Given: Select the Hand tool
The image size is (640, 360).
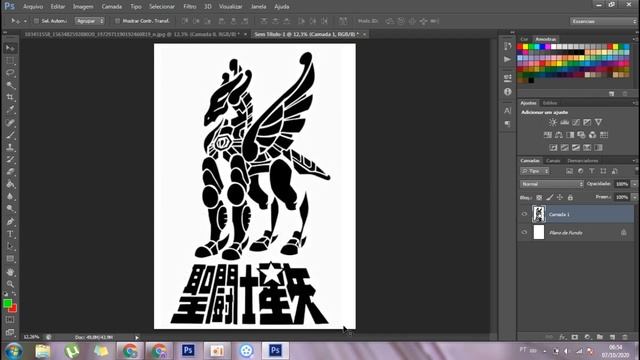Looking at the screenshot, I should click(x=10, y=272).
